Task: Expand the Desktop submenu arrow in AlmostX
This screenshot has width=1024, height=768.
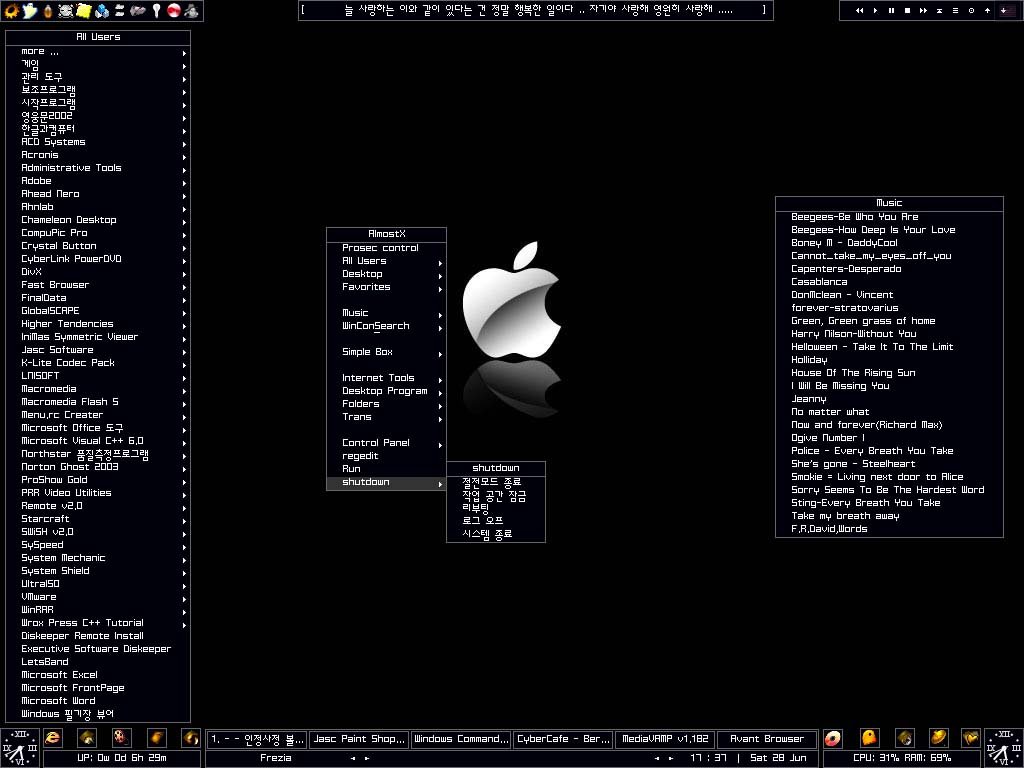Action: pos(440,276)
